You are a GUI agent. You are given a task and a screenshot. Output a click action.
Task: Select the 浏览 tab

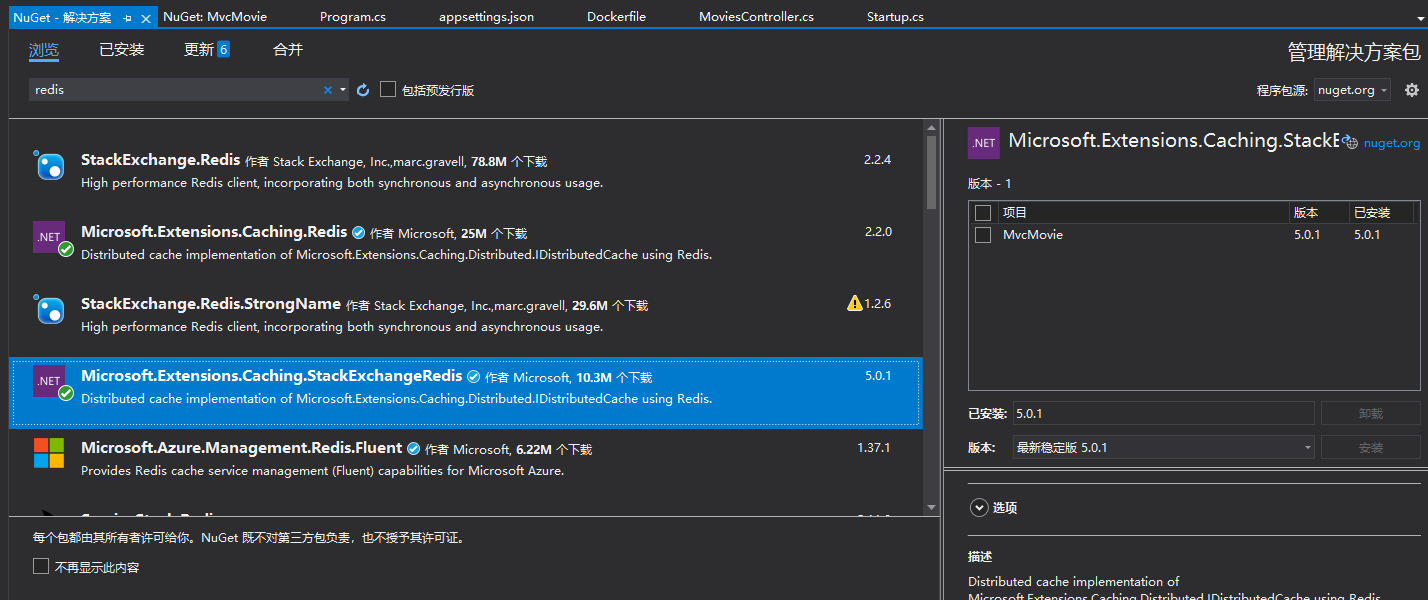tap(44, 50)
